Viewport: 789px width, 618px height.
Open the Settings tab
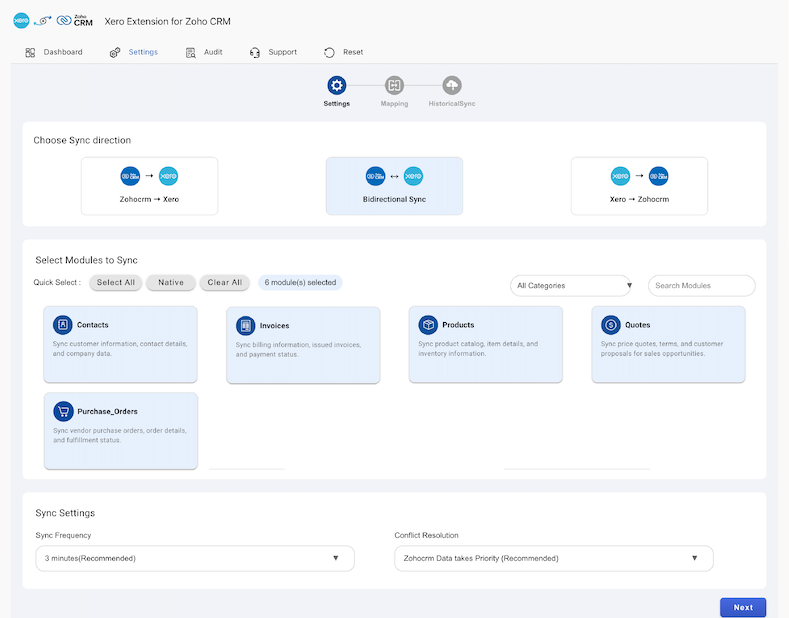point(134,52)
